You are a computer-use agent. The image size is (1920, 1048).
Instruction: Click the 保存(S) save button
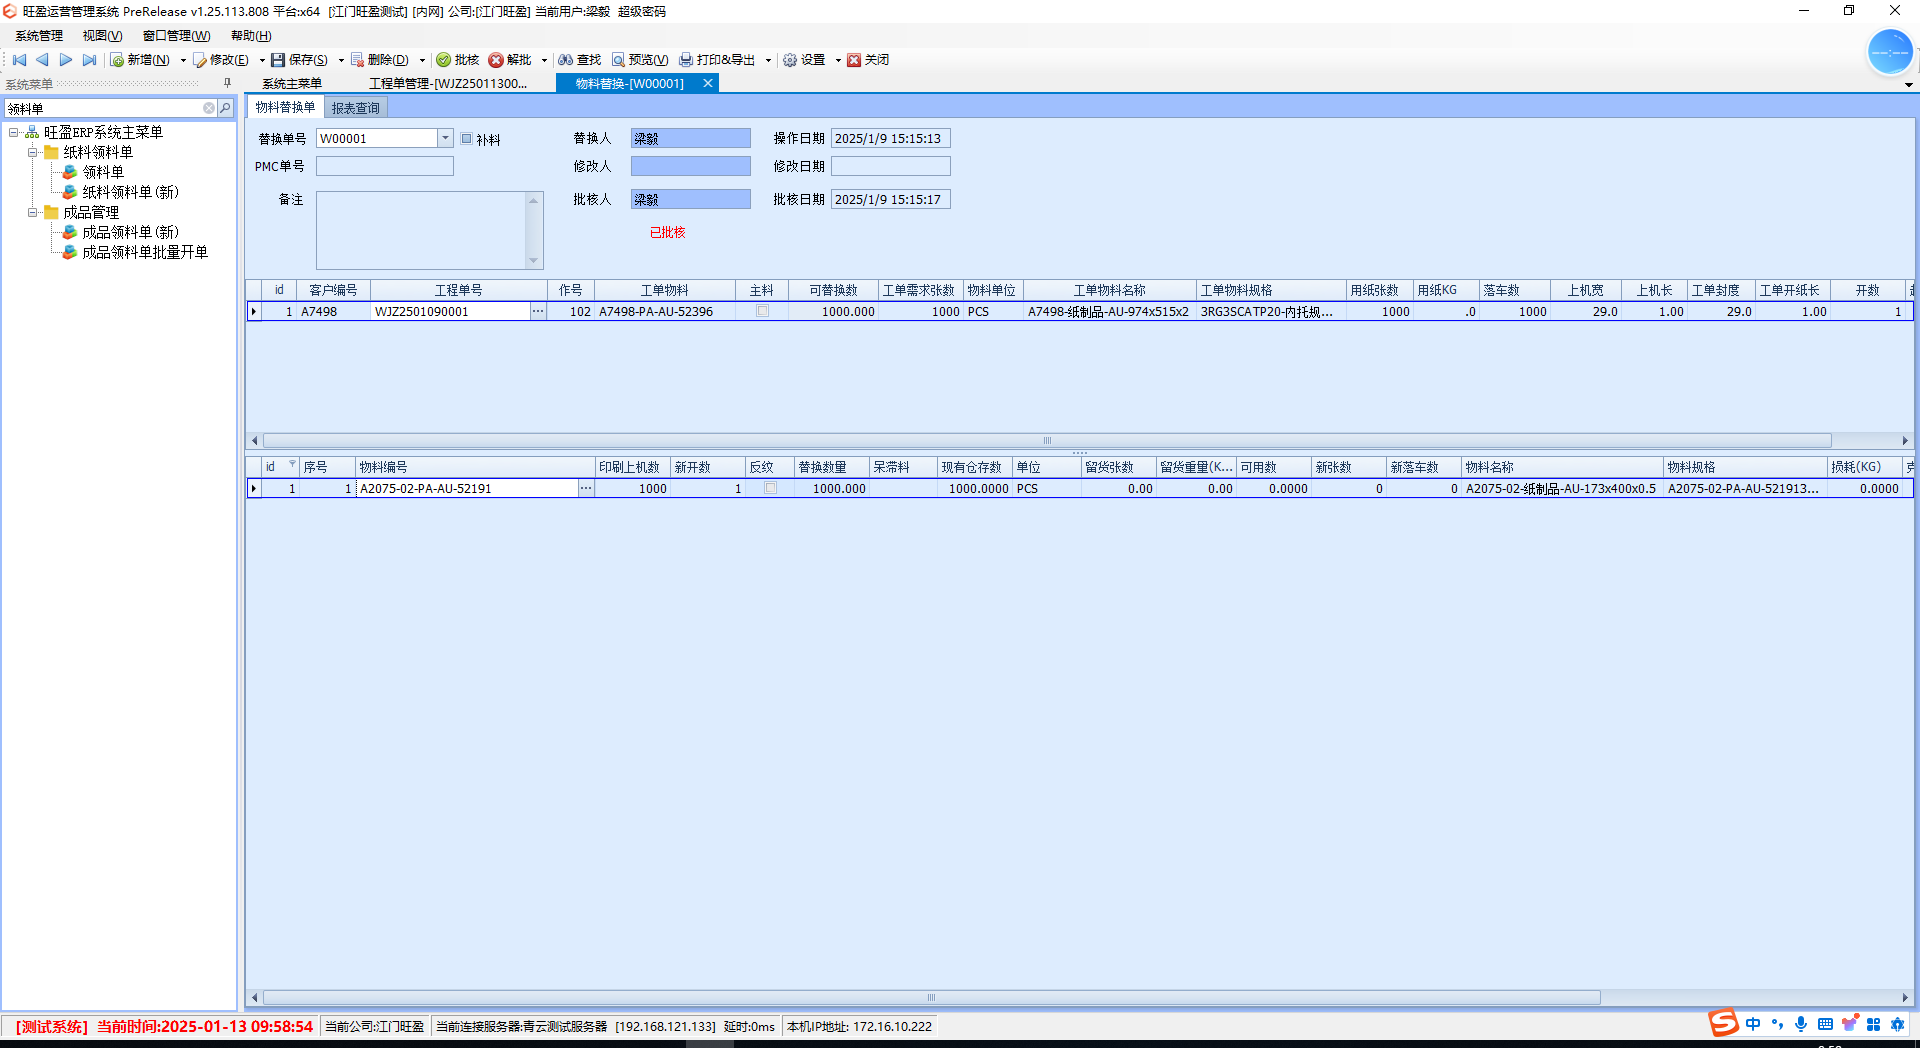point(300,60)
